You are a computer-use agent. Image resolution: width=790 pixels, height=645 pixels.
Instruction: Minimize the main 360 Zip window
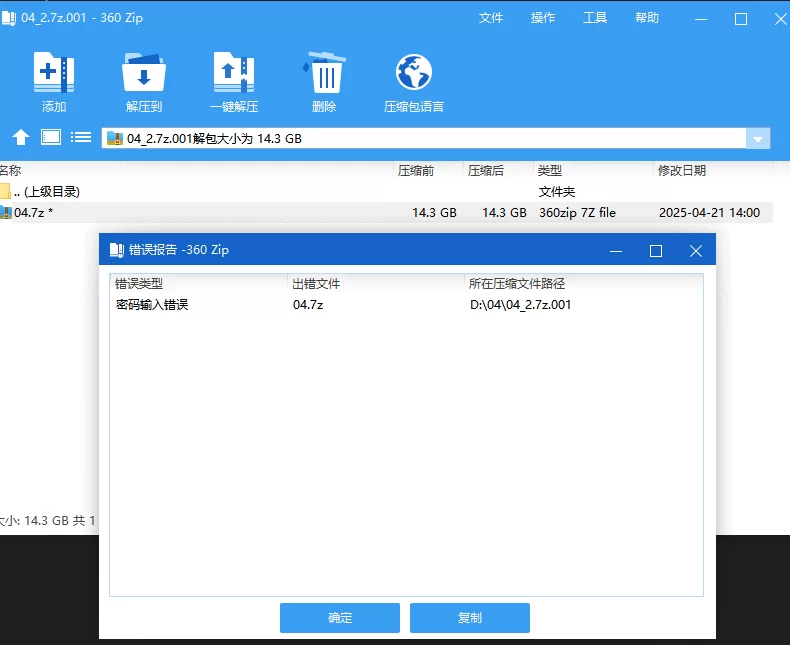point(701,19)
